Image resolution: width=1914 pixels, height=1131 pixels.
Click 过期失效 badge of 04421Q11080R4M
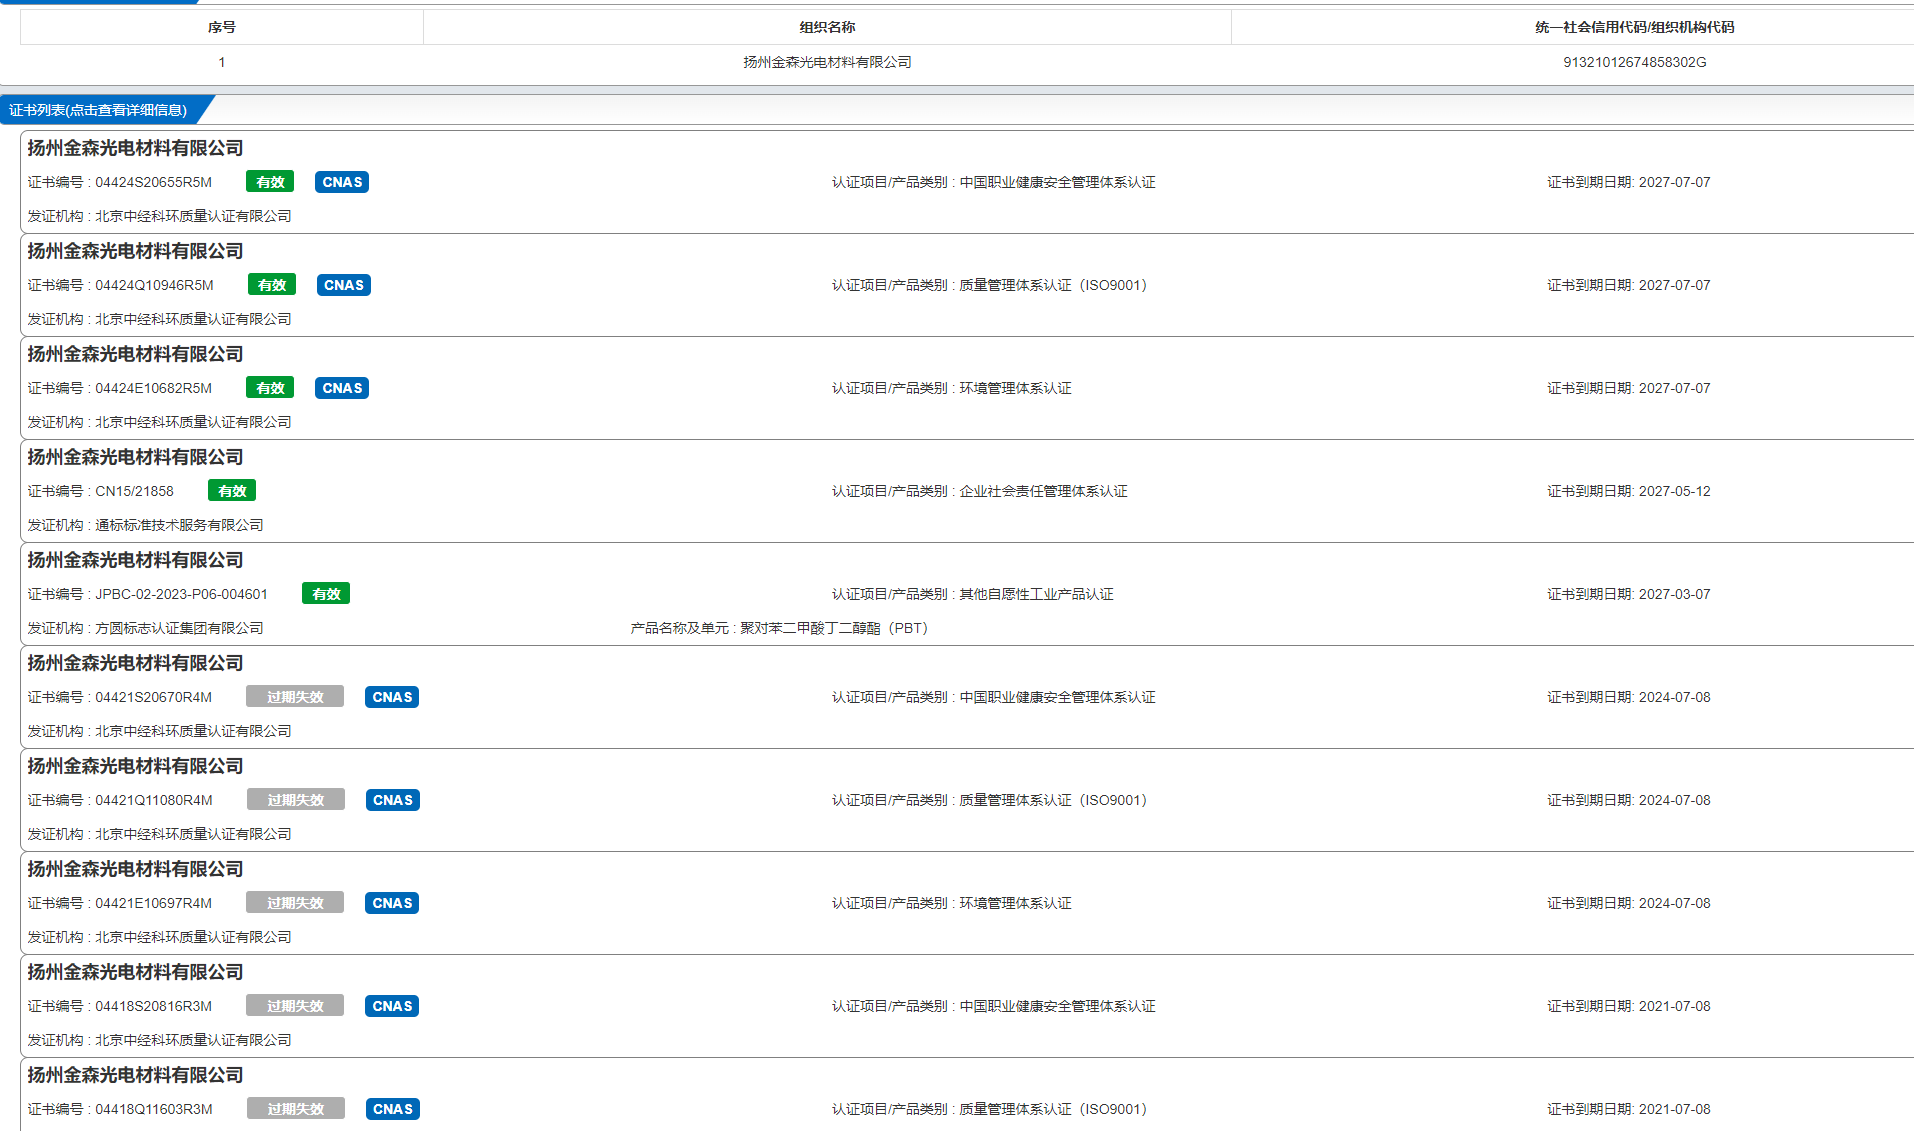[x=296, y=800]
